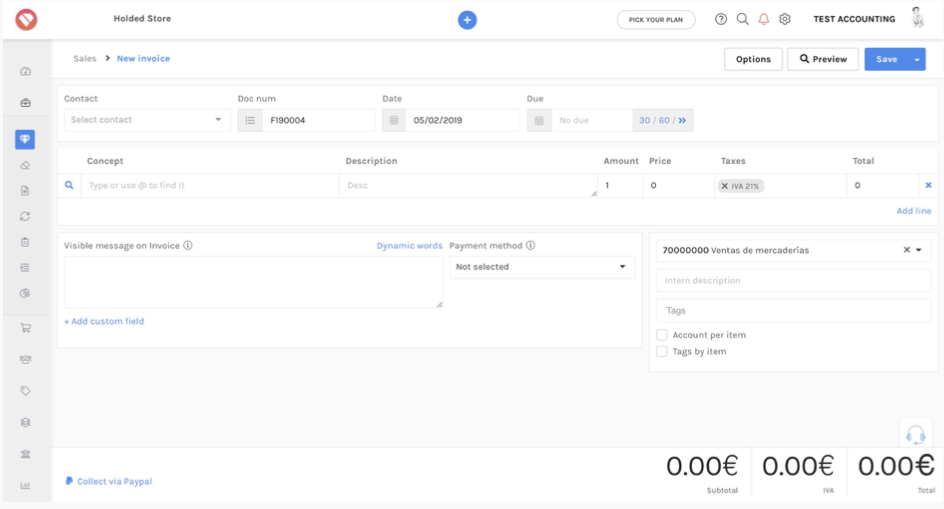Open the shopping cart sidebar icon

[25, 328]
